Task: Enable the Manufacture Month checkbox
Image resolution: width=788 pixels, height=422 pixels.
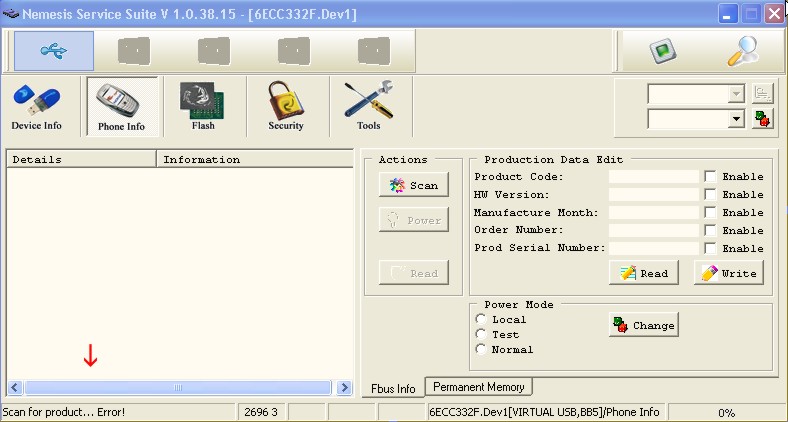Action: point(710,213)
